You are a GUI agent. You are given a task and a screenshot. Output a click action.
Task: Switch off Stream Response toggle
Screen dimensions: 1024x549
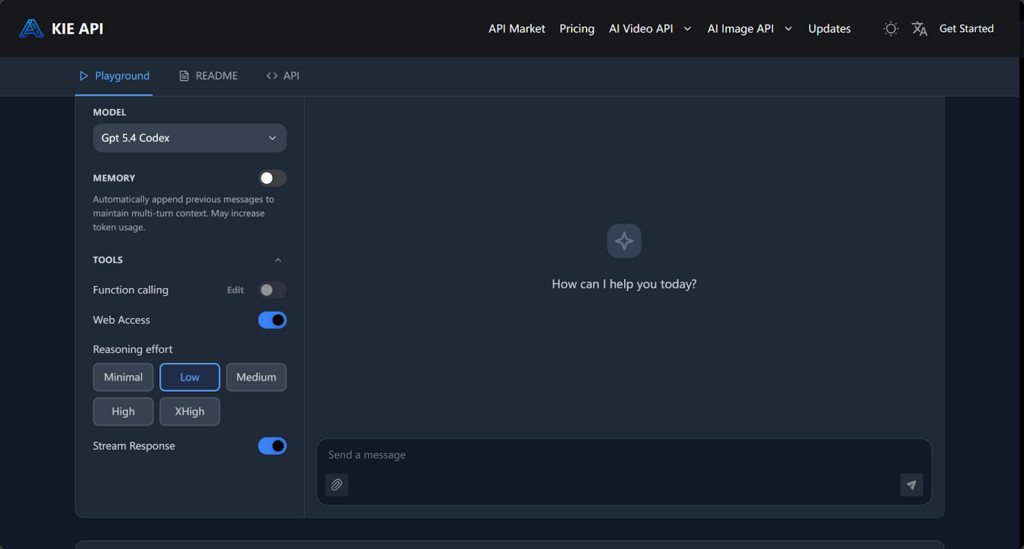point(272,446)
